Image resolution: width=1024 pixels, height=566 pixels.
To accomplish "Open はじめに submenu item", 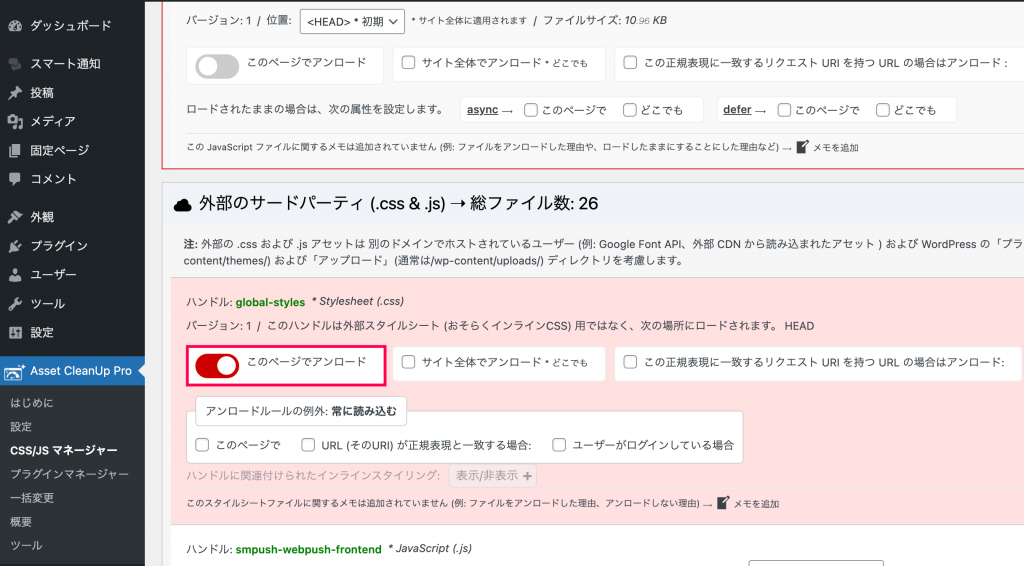I will 32,403.
